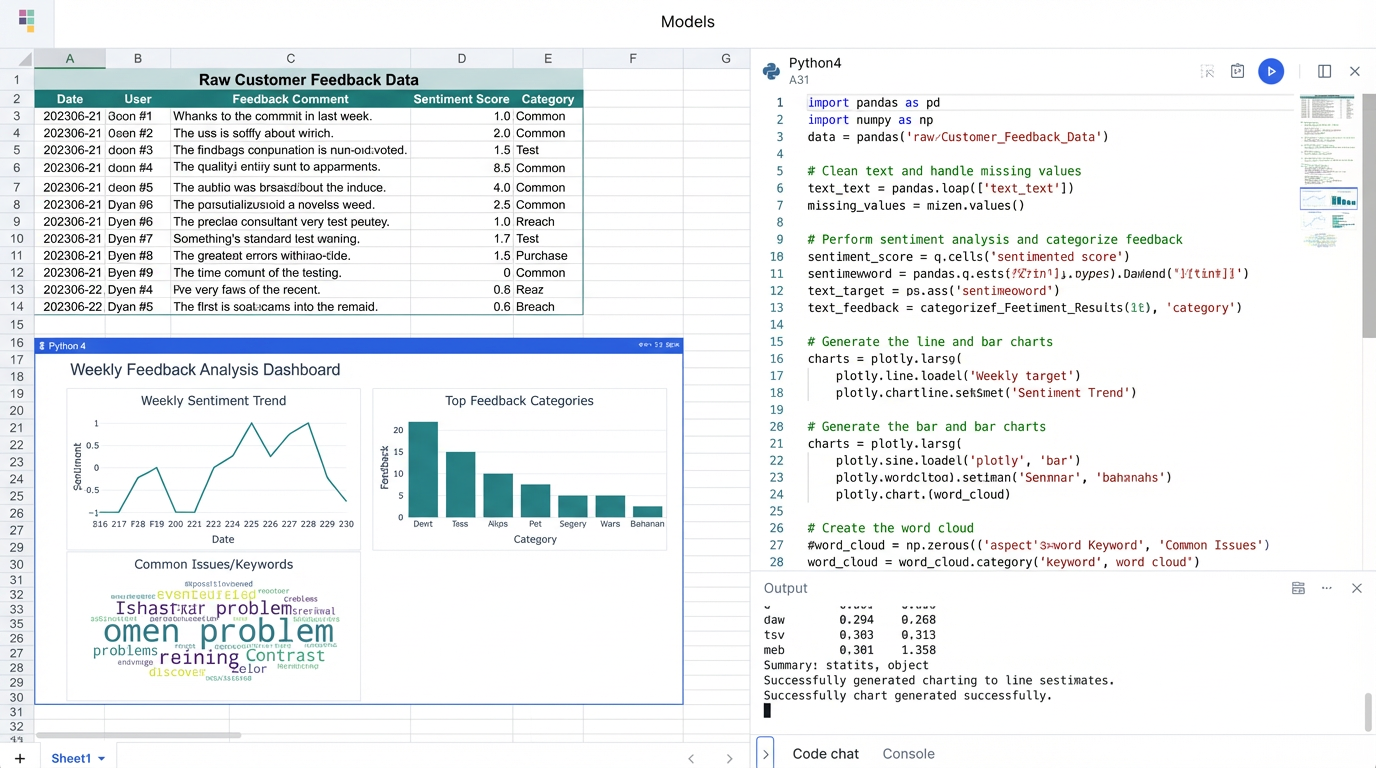Viewport: 1376px width, 768px height.
Task: Click the Weekly Sentiment Trend line chart
Action: (x=214, y=468)
